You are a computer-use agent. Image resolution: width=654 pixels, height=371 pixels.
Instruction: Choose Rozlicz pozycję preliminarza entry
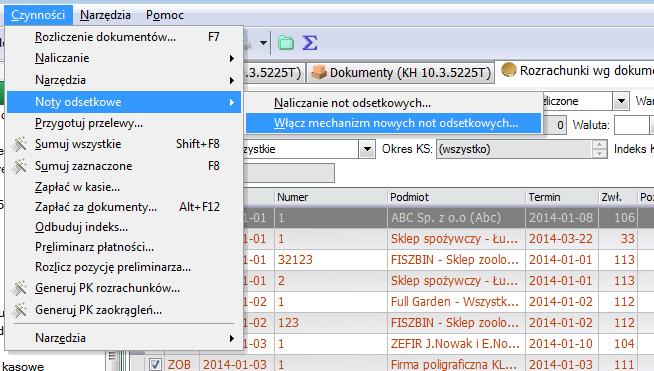124,267
